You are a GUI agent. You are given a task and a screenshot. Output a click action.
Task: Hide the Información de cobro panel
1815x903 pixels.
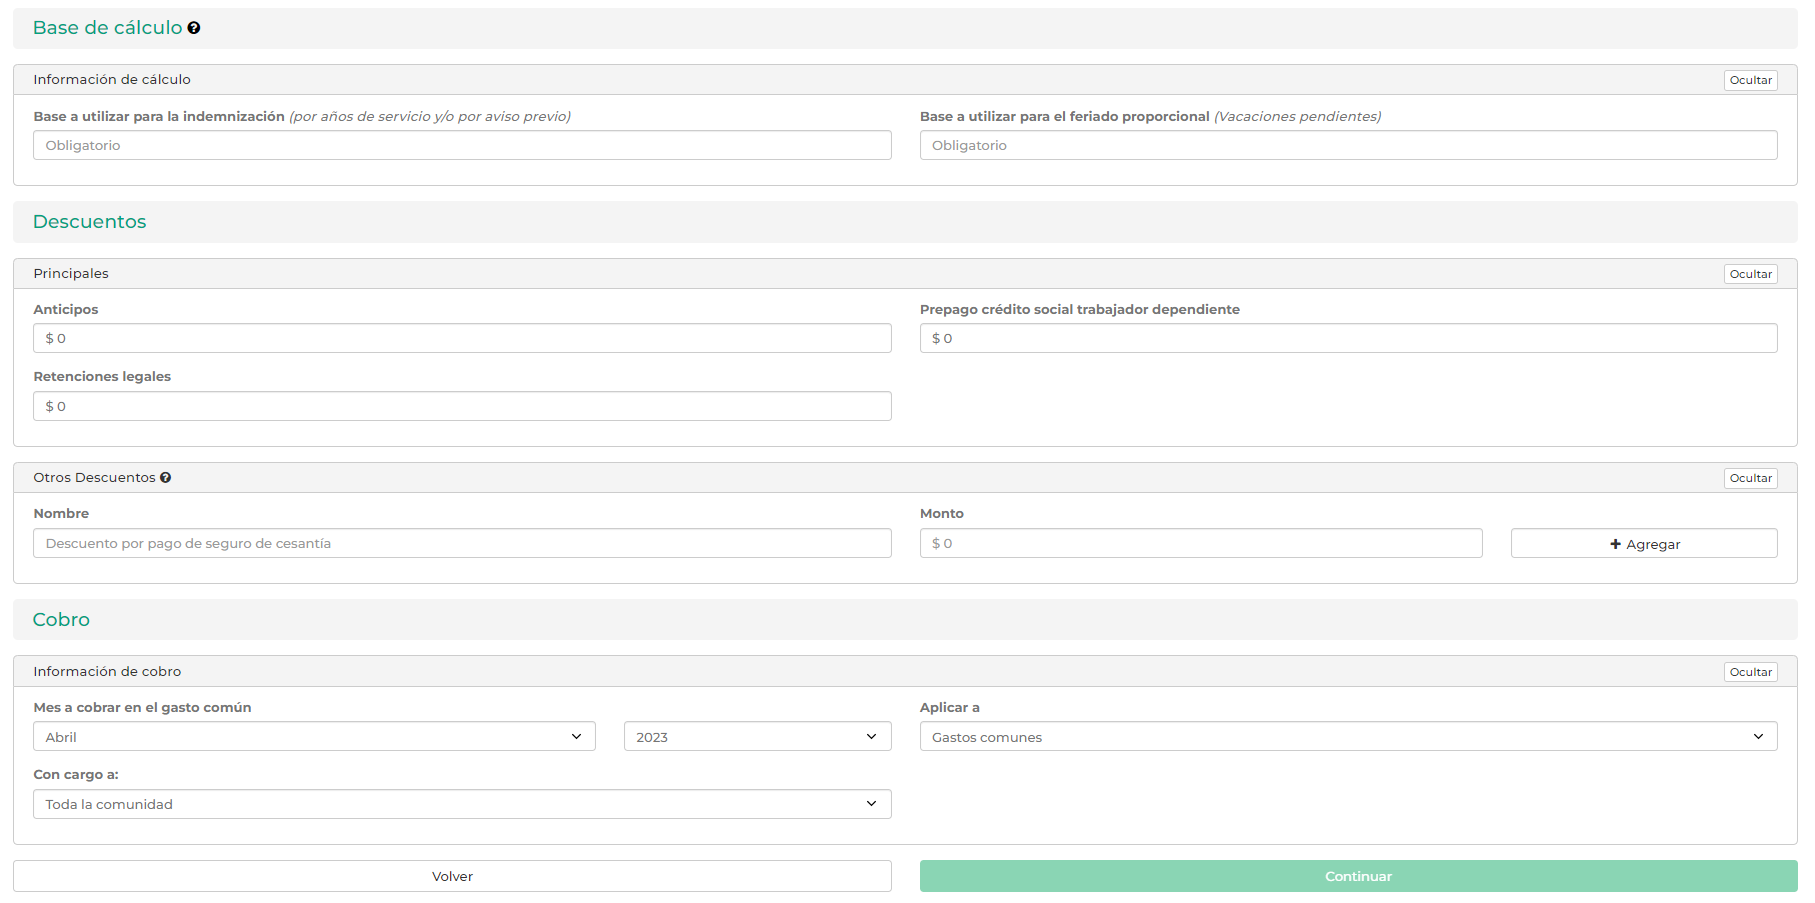pyautogui.click(x=1750, y=672)
